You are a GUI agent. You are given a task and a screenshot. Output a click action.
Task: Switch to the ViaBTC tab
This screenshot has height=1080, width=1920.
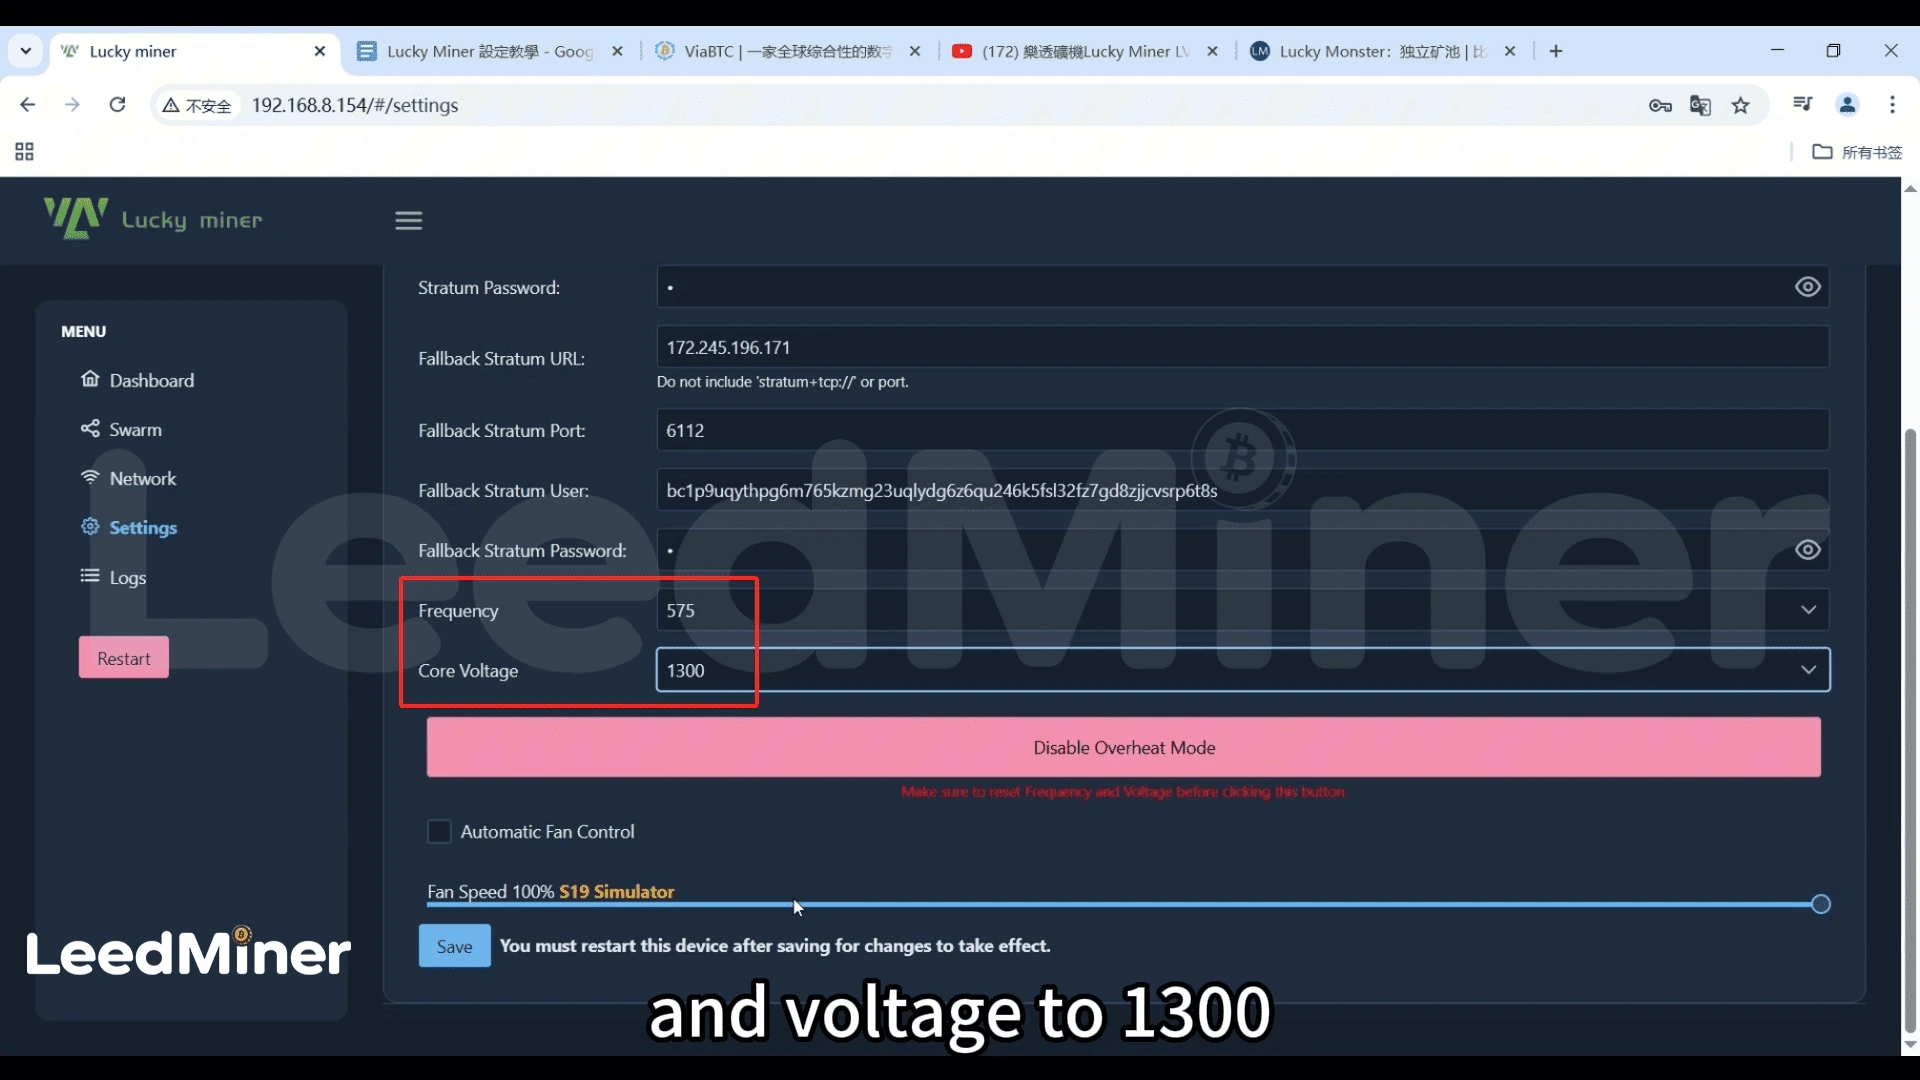[787, 51]
